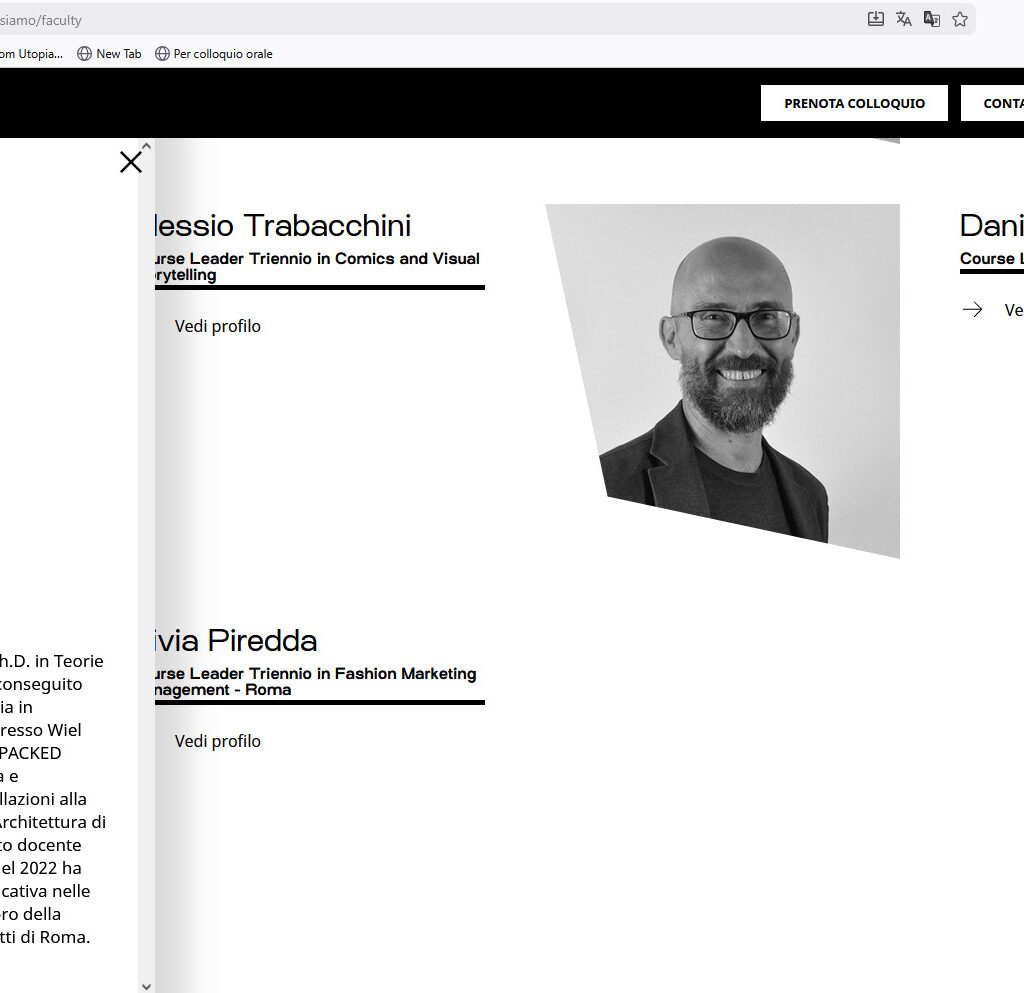Click the partially visible CONTA button
This screenshot has width=1024, height=993.
[993, 103]
